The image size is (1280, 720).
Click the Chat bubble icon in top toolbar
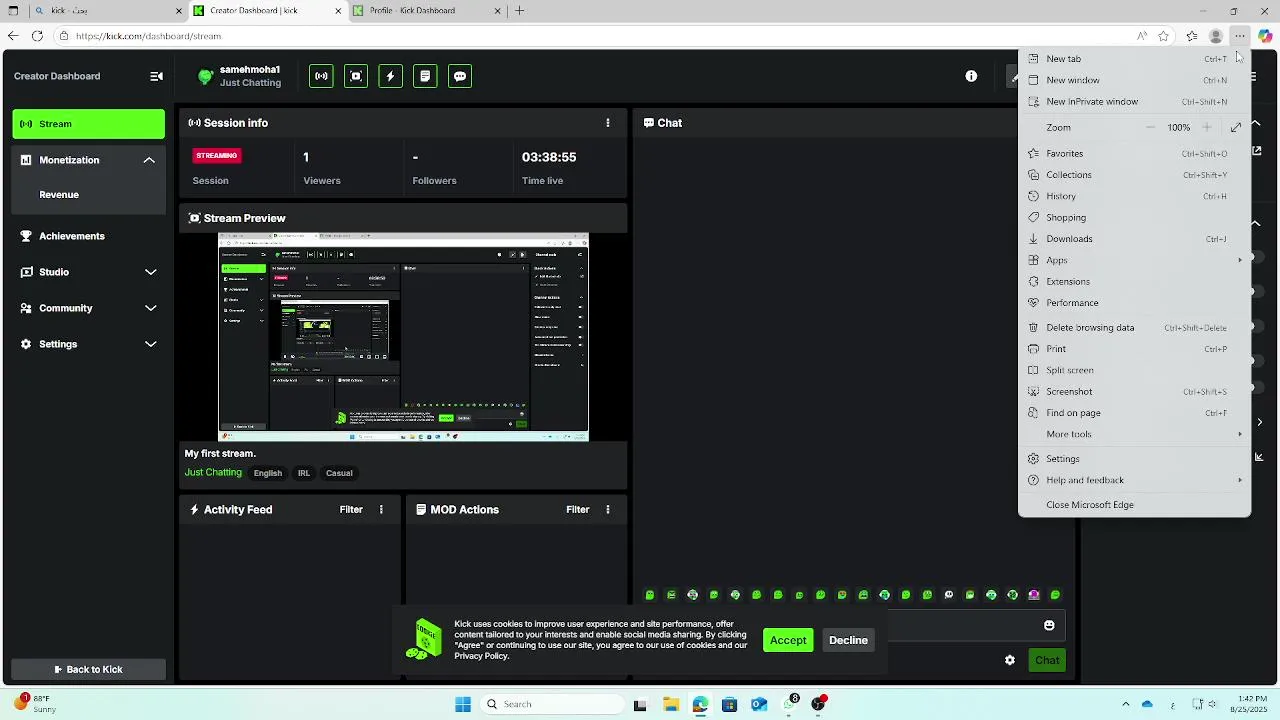(460, 76)
